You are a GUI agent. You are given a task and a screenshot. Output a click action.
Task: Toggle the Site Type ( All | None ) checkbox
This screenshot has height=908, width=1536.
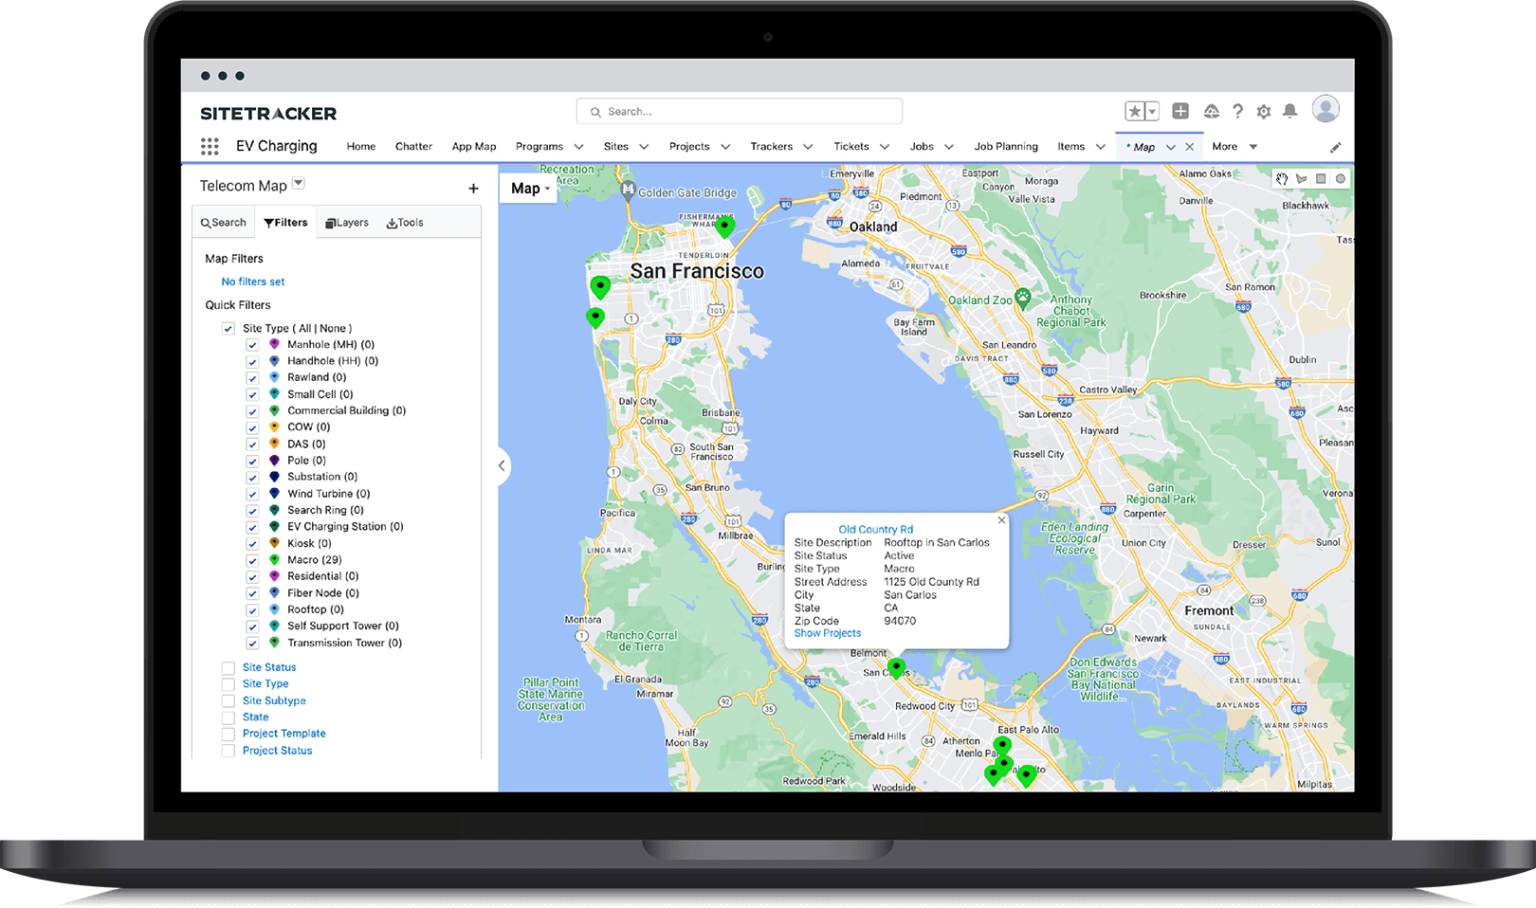pyautogui.click(x=228, y=328)
